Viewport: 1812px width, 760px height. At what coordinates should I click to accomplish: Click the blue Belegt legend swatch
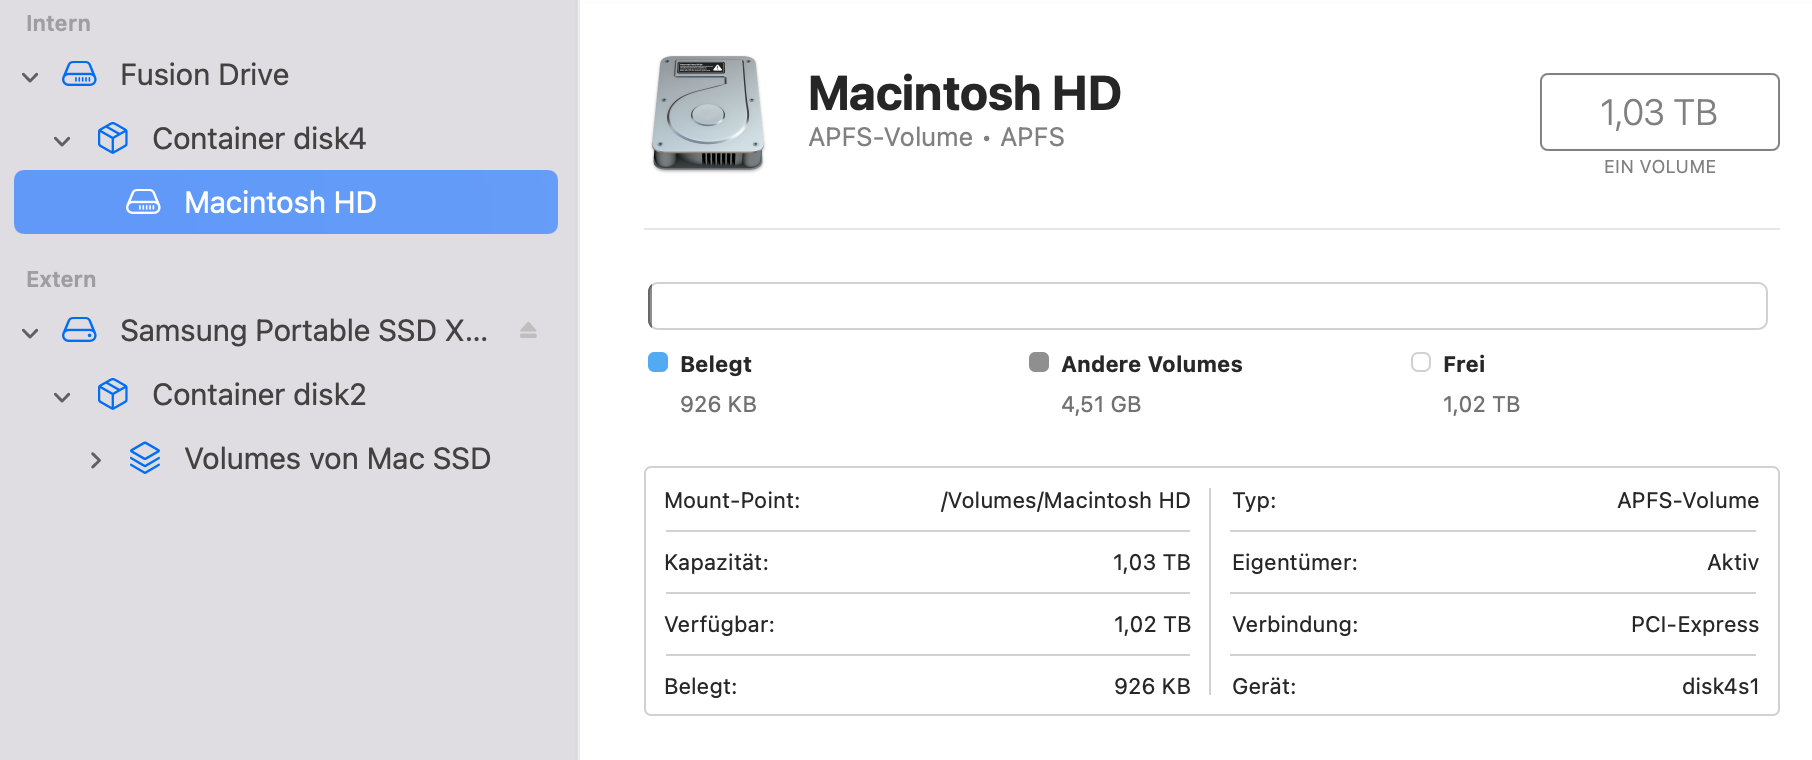(x=658, y=362)
